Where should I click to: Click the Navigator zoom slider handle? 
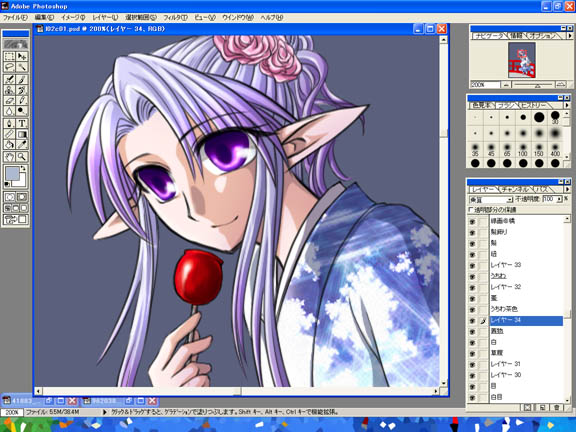click(538, 86)
